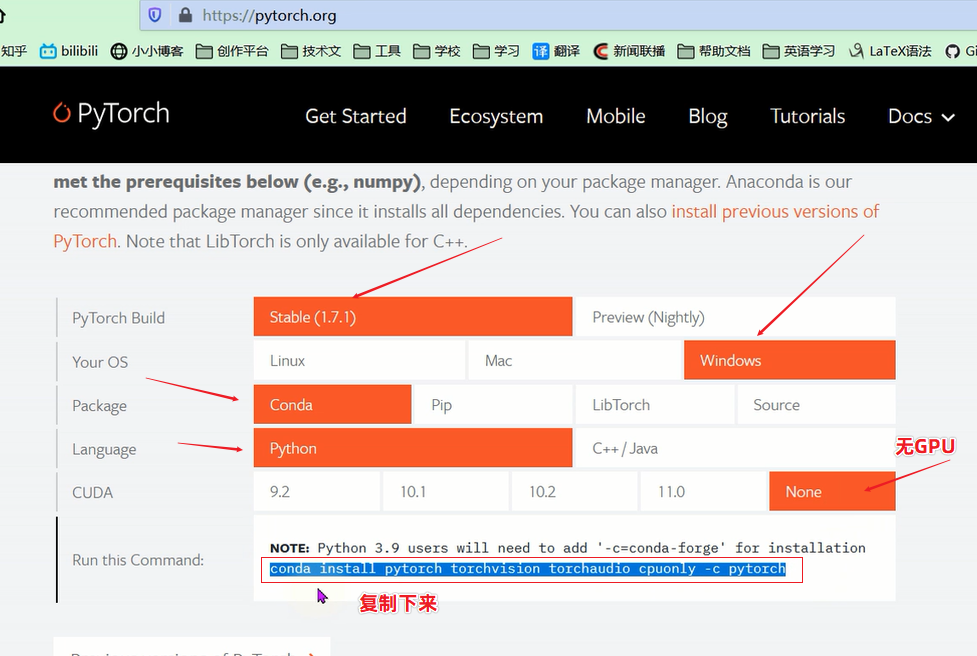Click the 'CUDA' row label
This screenshot has height=656, width=977.
coord(92,493)
